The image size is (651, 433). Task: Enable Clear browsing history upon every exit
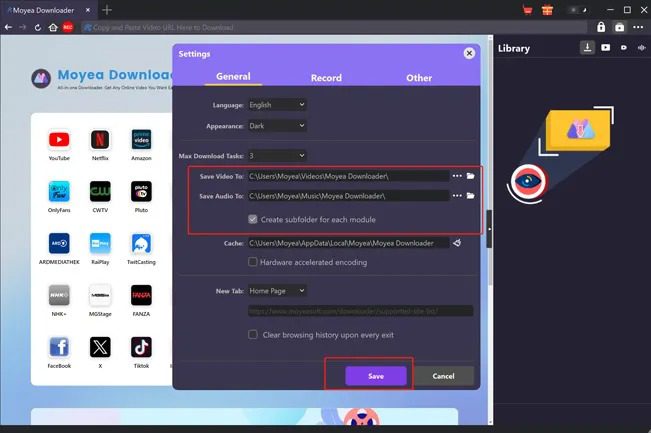tap(253, 334)
